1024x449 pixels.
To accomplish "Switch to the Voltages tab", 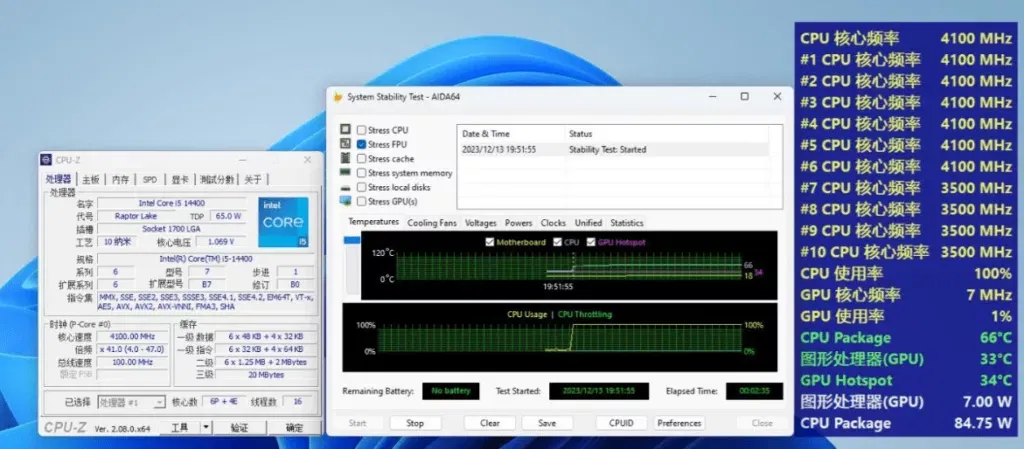I will tap(481, 223).
